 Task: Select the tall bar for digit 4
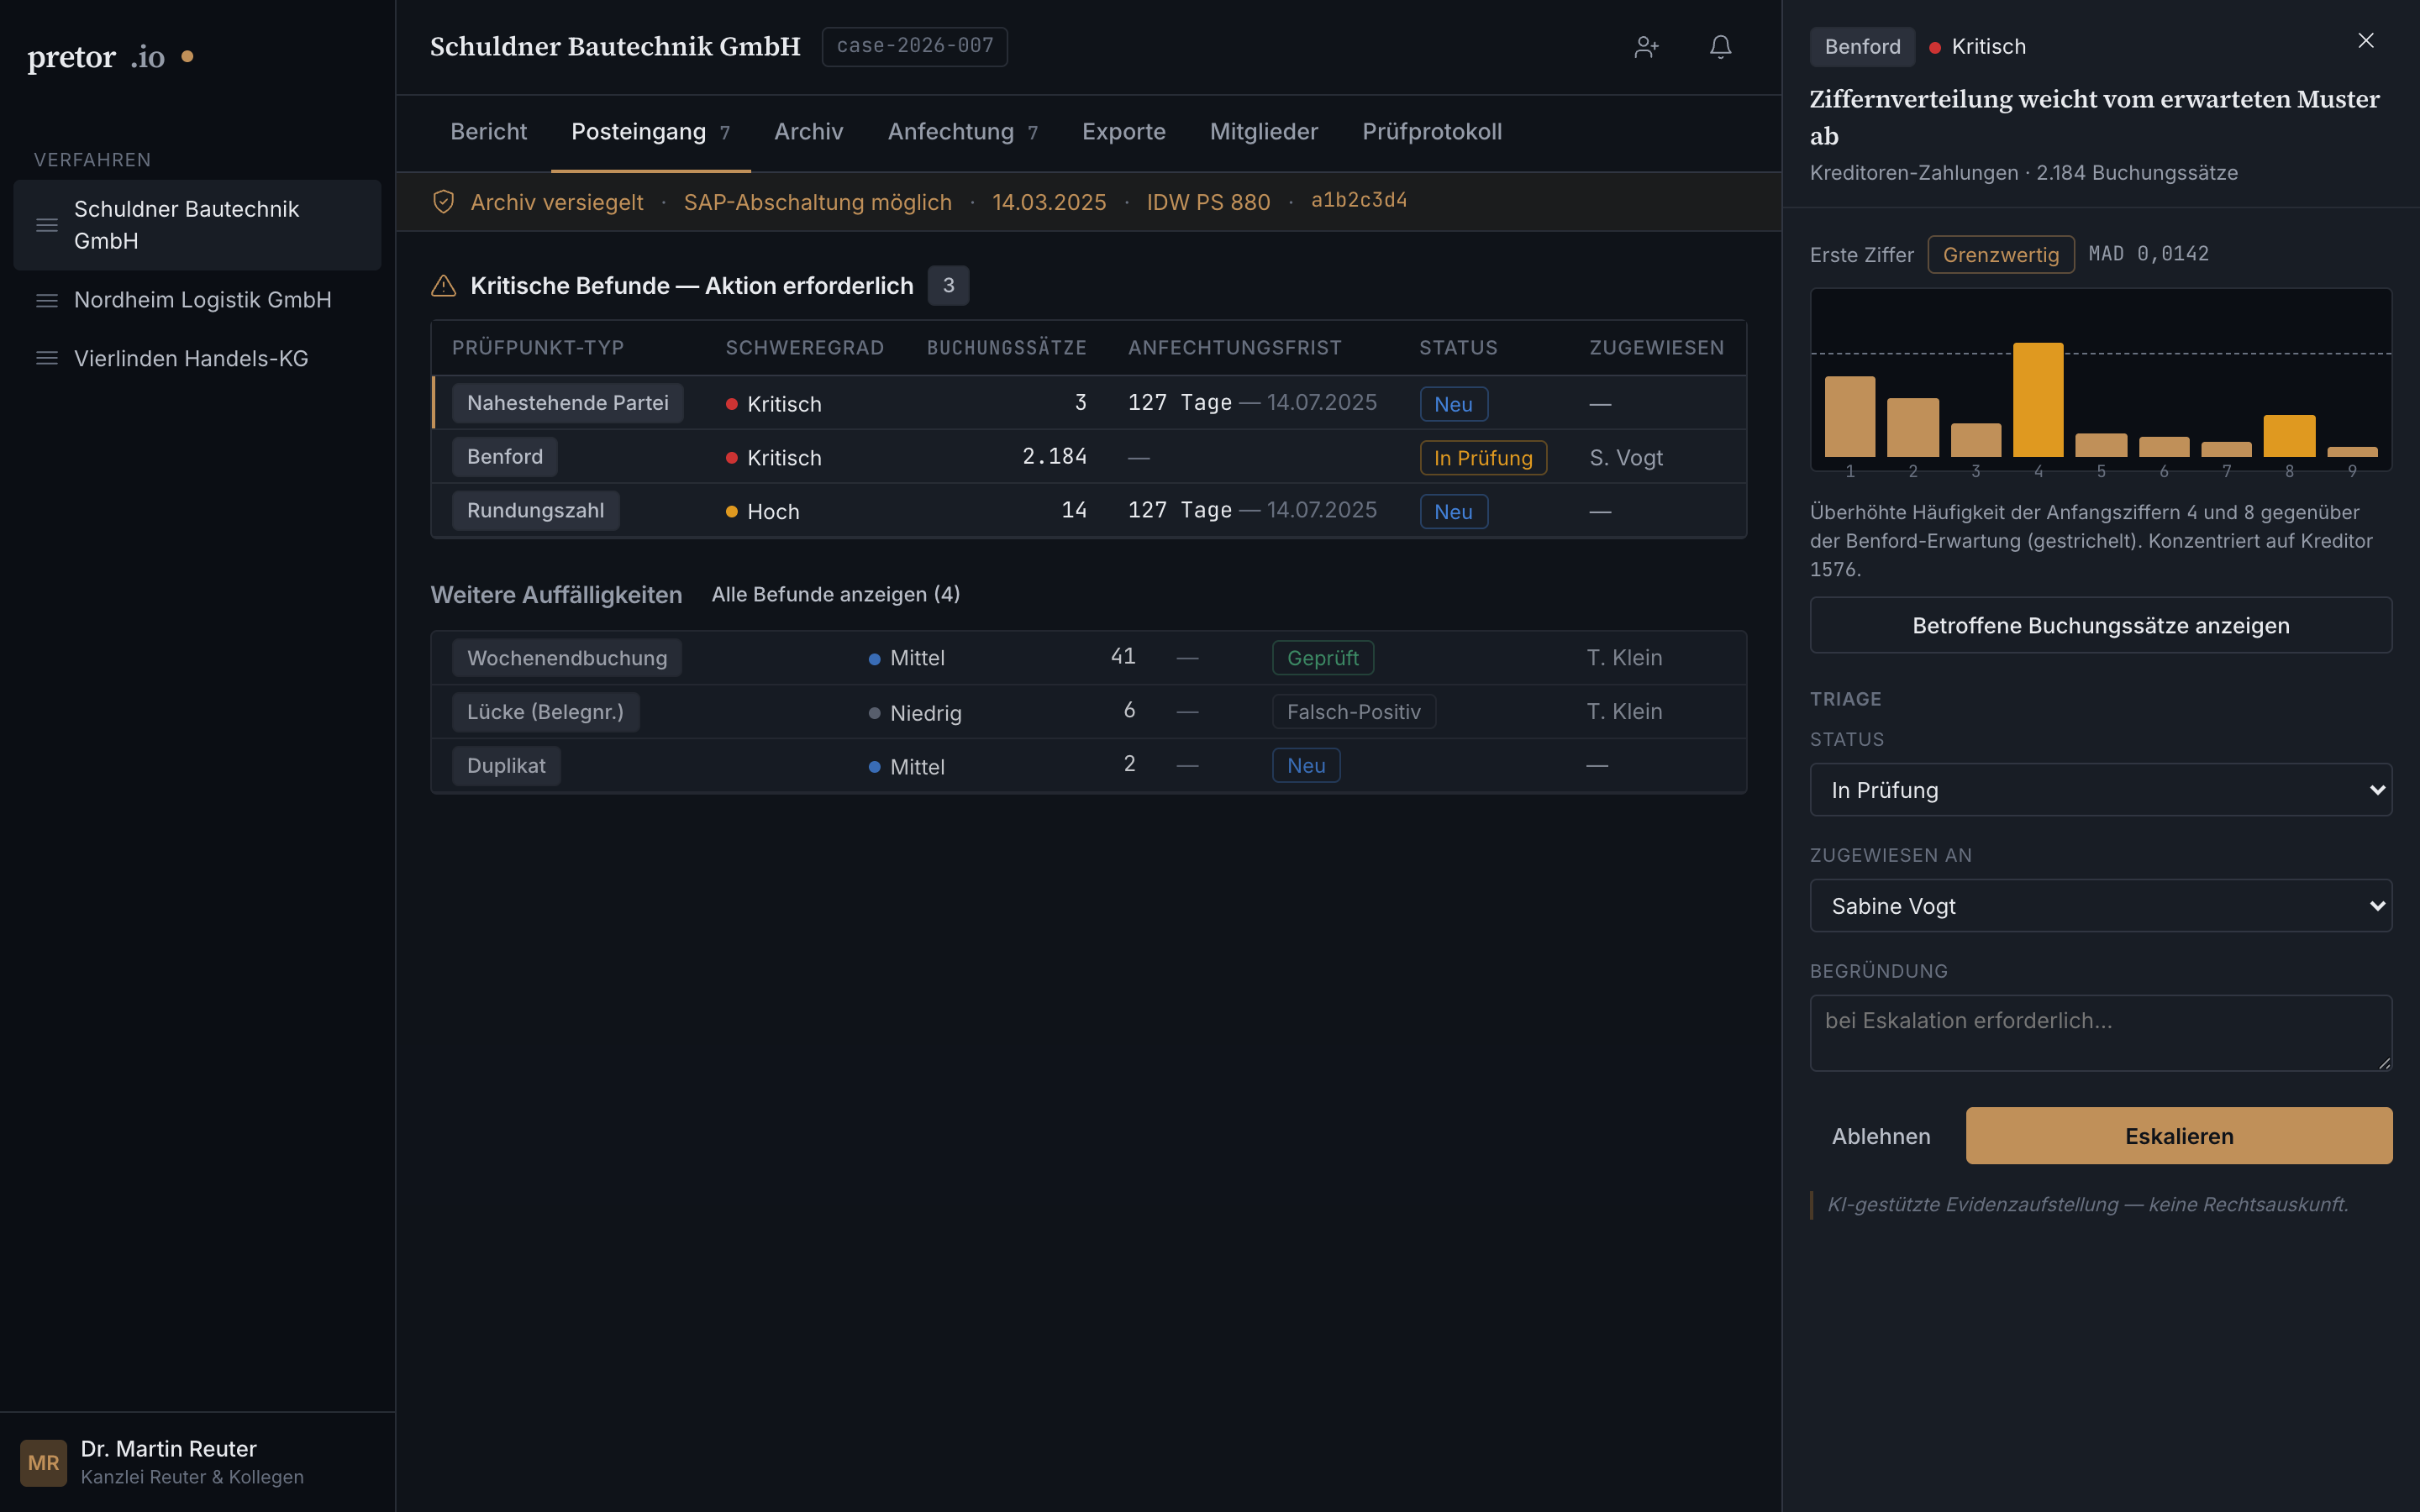click(x=2037, y=400)
